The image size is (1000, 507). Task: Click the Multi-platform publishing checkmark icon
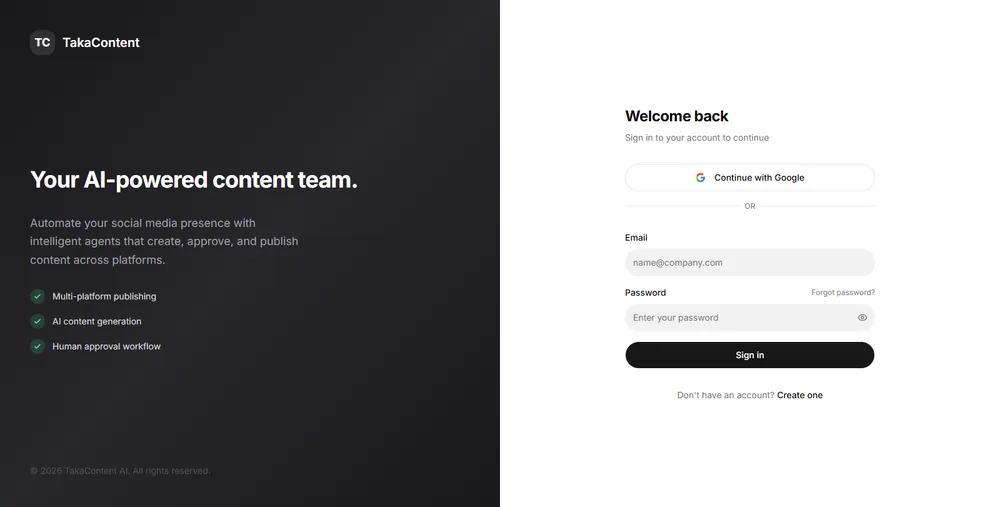pyautogui.click(x=38, y=297)
